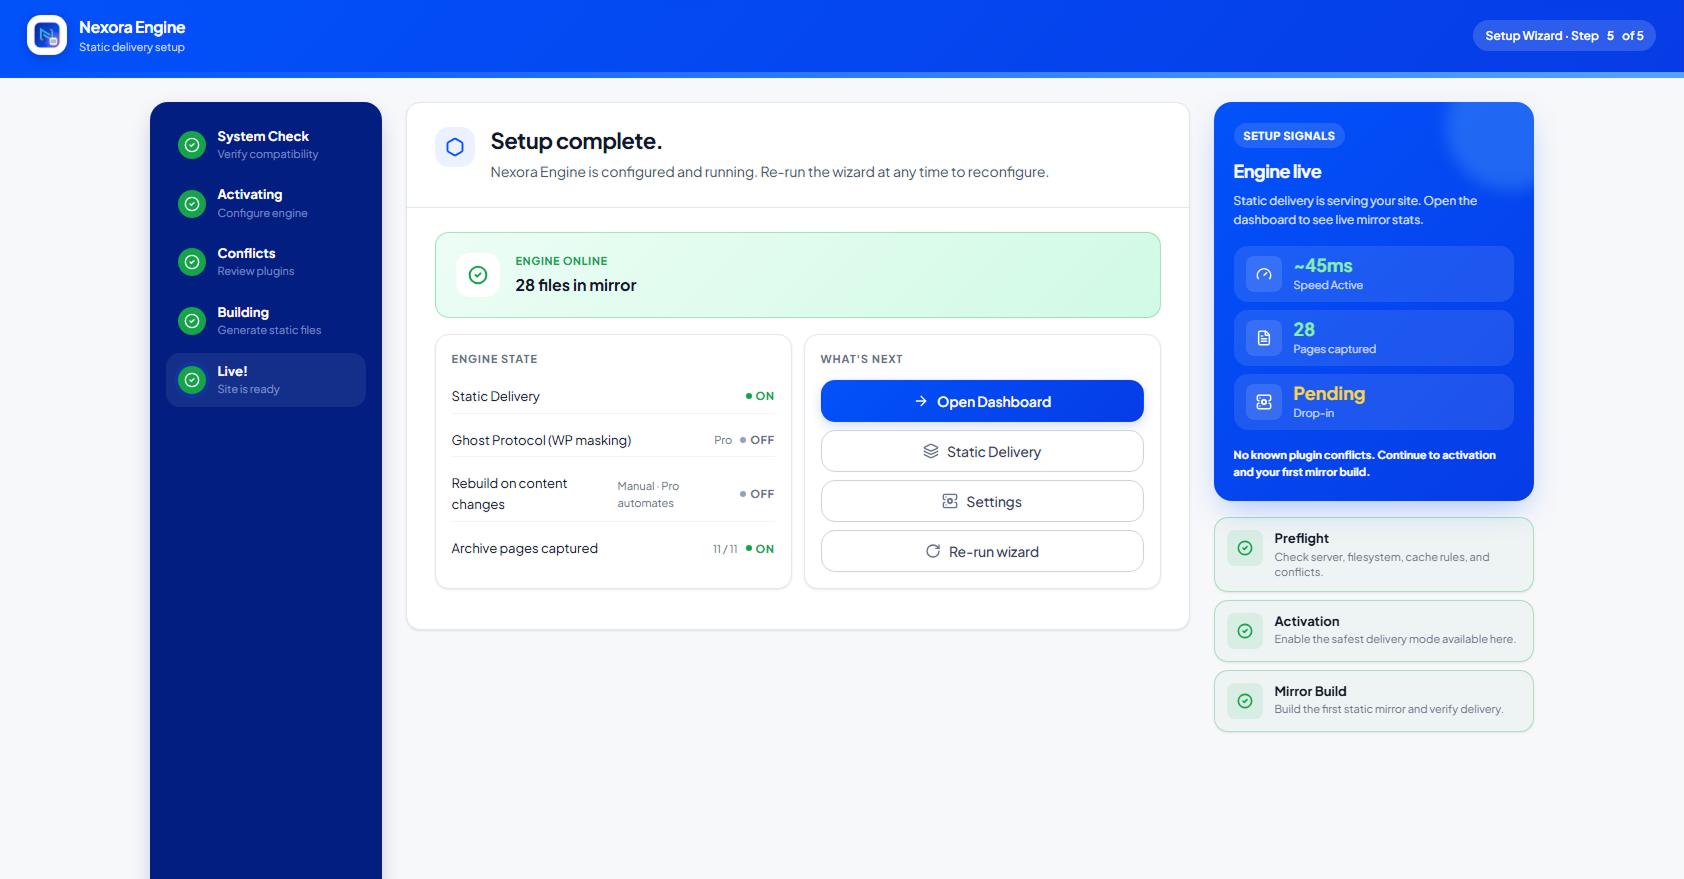The image size is (1684, 879).
Task: Click the 'Engine live' heading
Action: click(1277, 172)
